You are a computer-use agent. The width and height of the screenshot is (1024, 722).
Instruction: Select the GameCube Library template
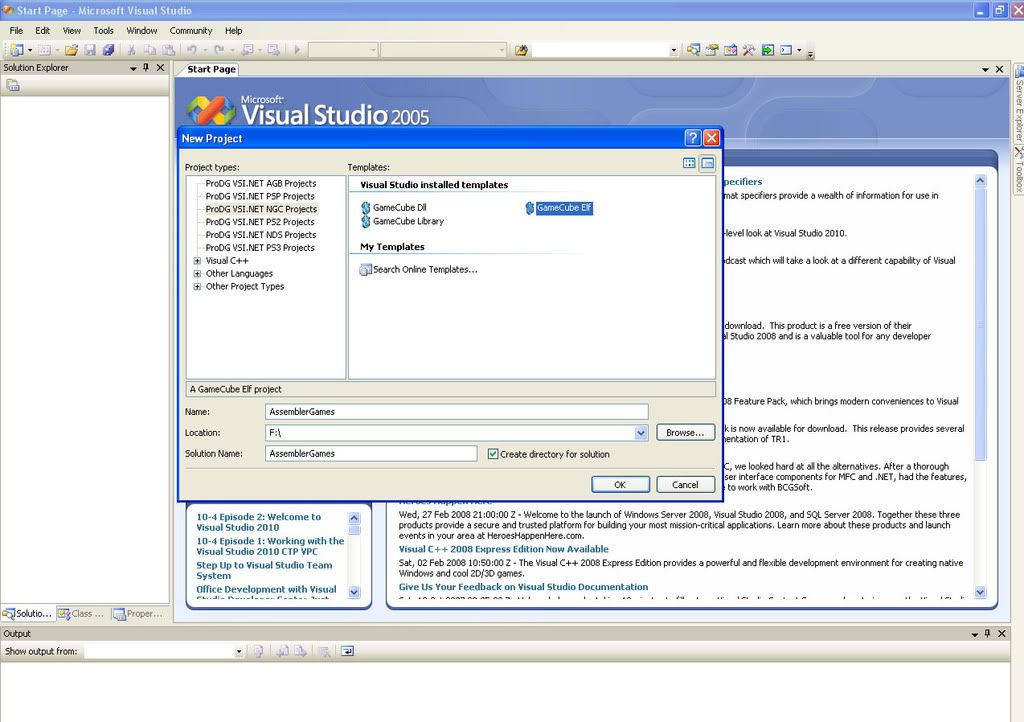[x=402, y=221]
